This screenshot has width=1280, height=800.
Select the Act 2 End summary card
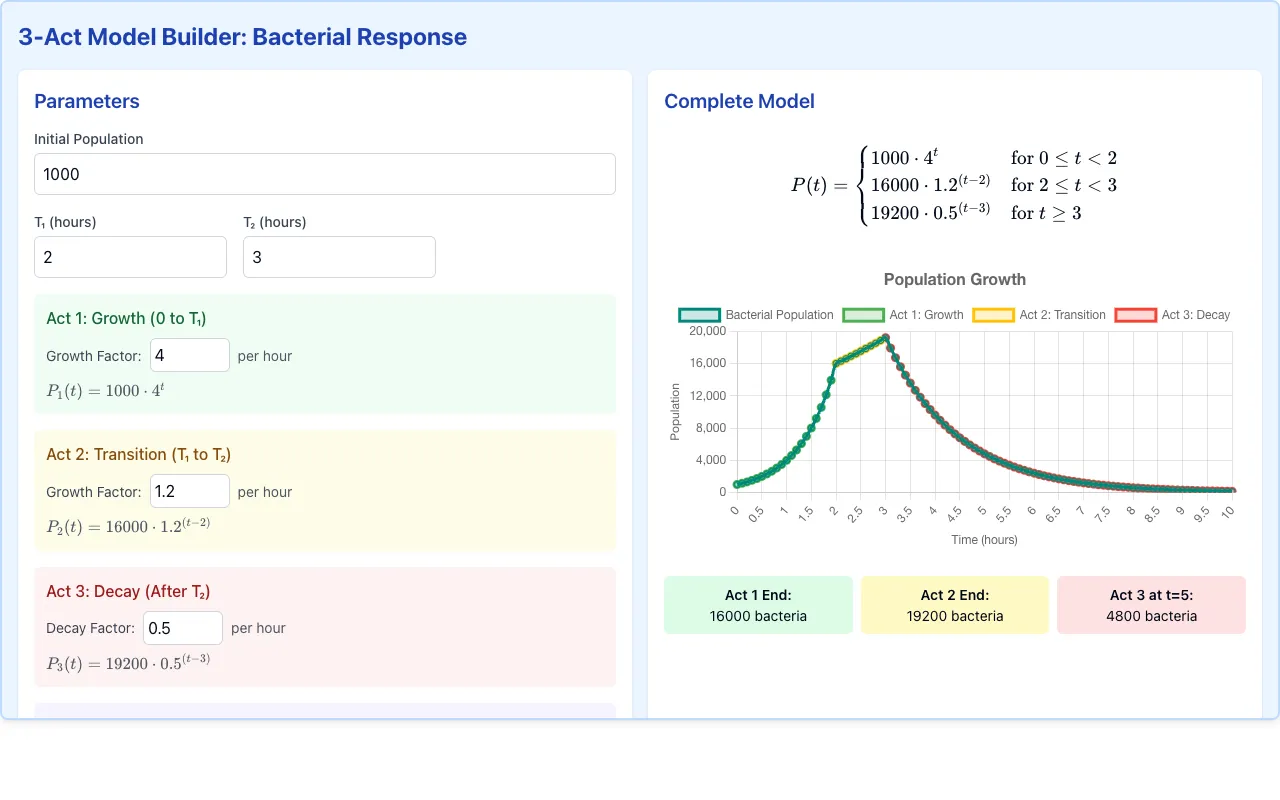[955, 605]
